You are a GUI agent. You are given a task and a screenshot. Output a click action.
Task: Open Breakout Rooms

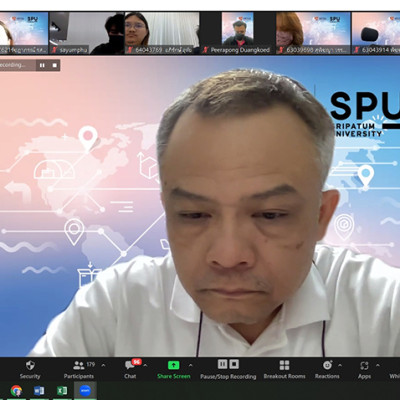coord(284,365)
